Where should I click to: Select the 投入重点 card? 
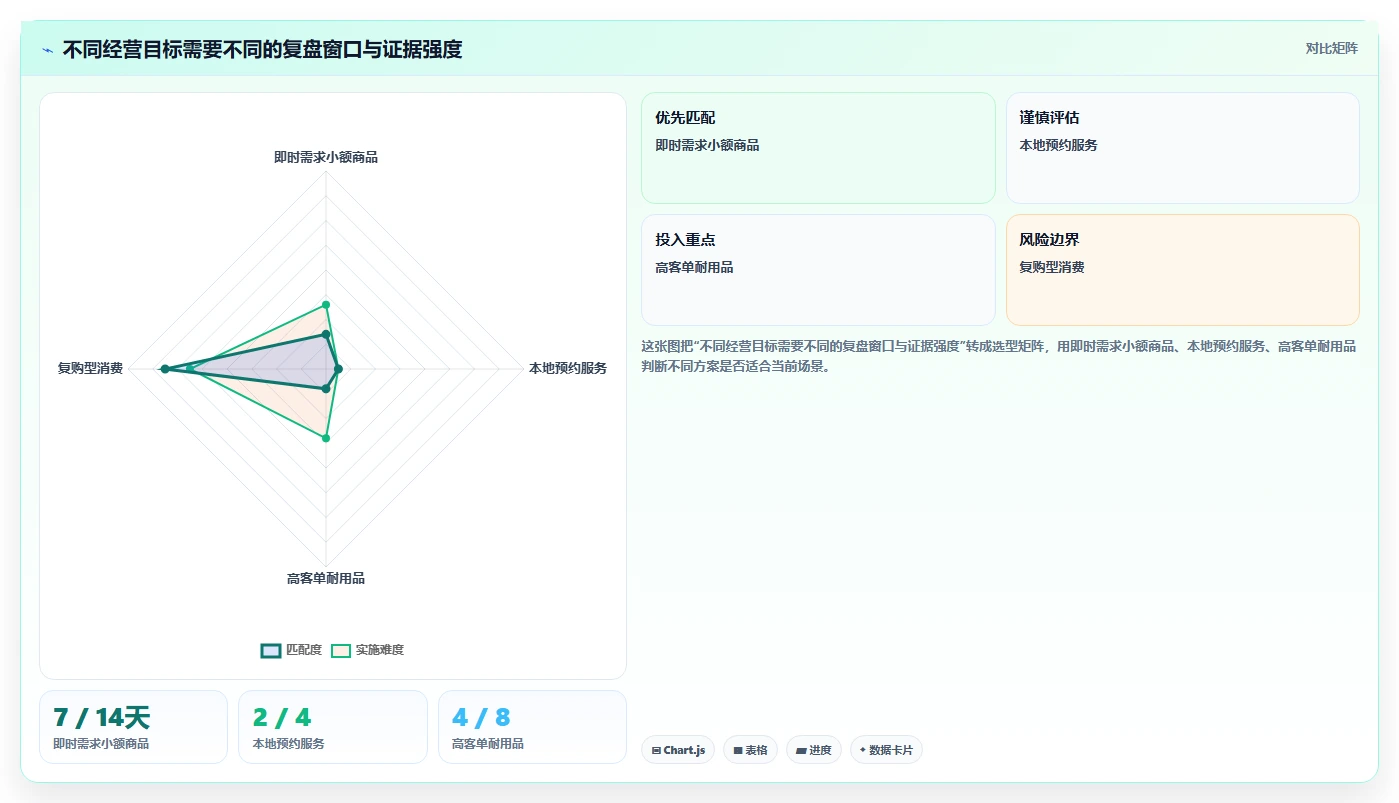tap(818, 270)
